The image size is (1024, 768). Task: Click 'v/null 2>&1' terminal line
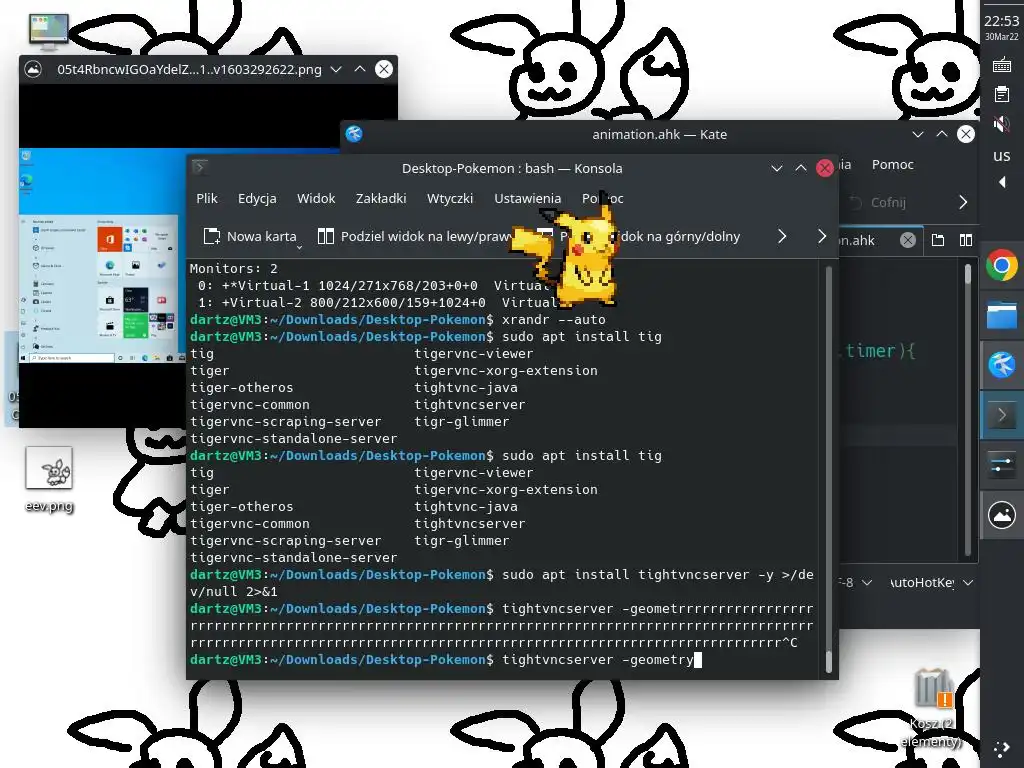pos(234,592)
